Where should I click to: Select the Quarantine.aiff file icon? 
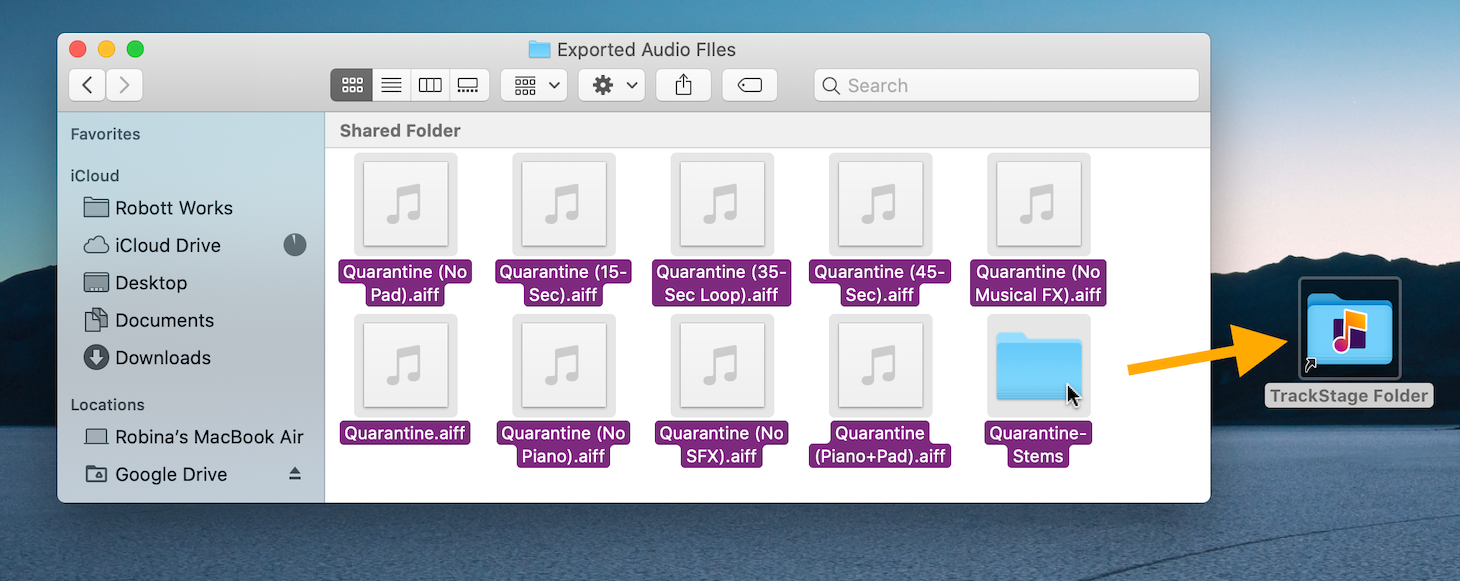[x=405, y=365]
